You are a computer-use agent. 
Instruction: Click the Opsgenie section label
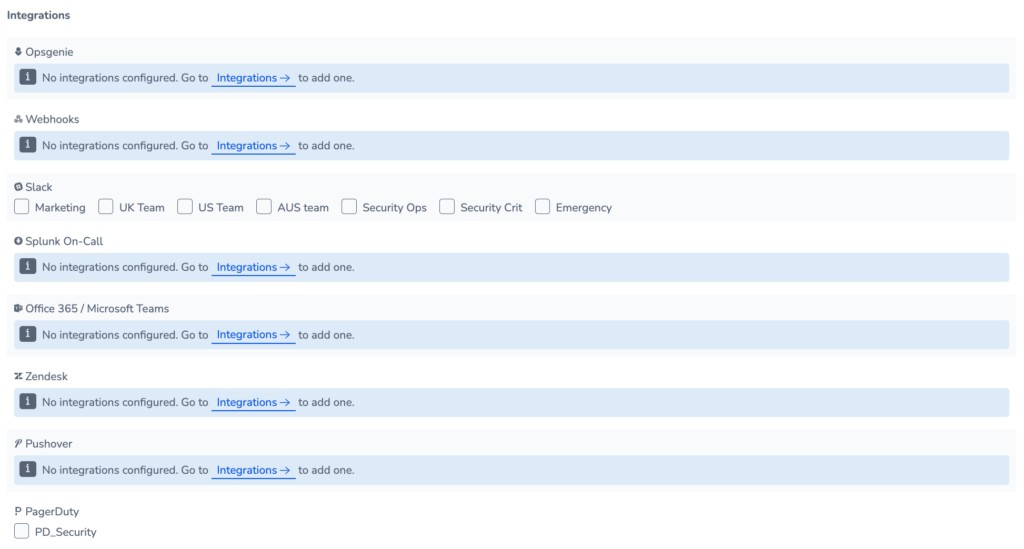tap(49, 52)
